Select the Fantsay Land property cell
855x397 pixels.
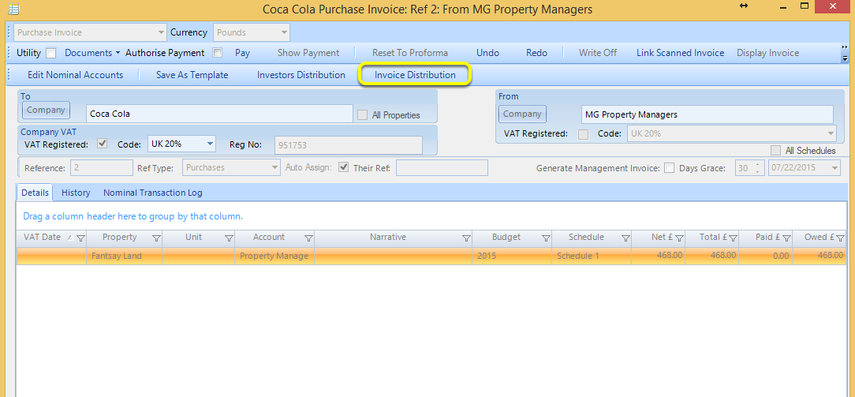pyautogui.click(x=124, y=256)
